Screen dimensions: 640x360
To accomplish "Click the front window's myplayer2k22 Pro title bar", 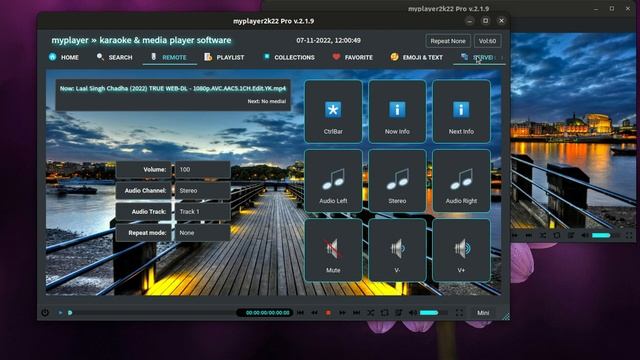I will 273,21.
